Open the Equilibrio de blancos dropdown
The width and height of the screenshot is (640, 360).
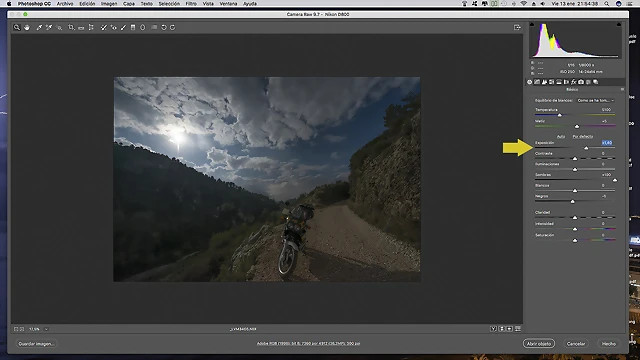[596, 100]
